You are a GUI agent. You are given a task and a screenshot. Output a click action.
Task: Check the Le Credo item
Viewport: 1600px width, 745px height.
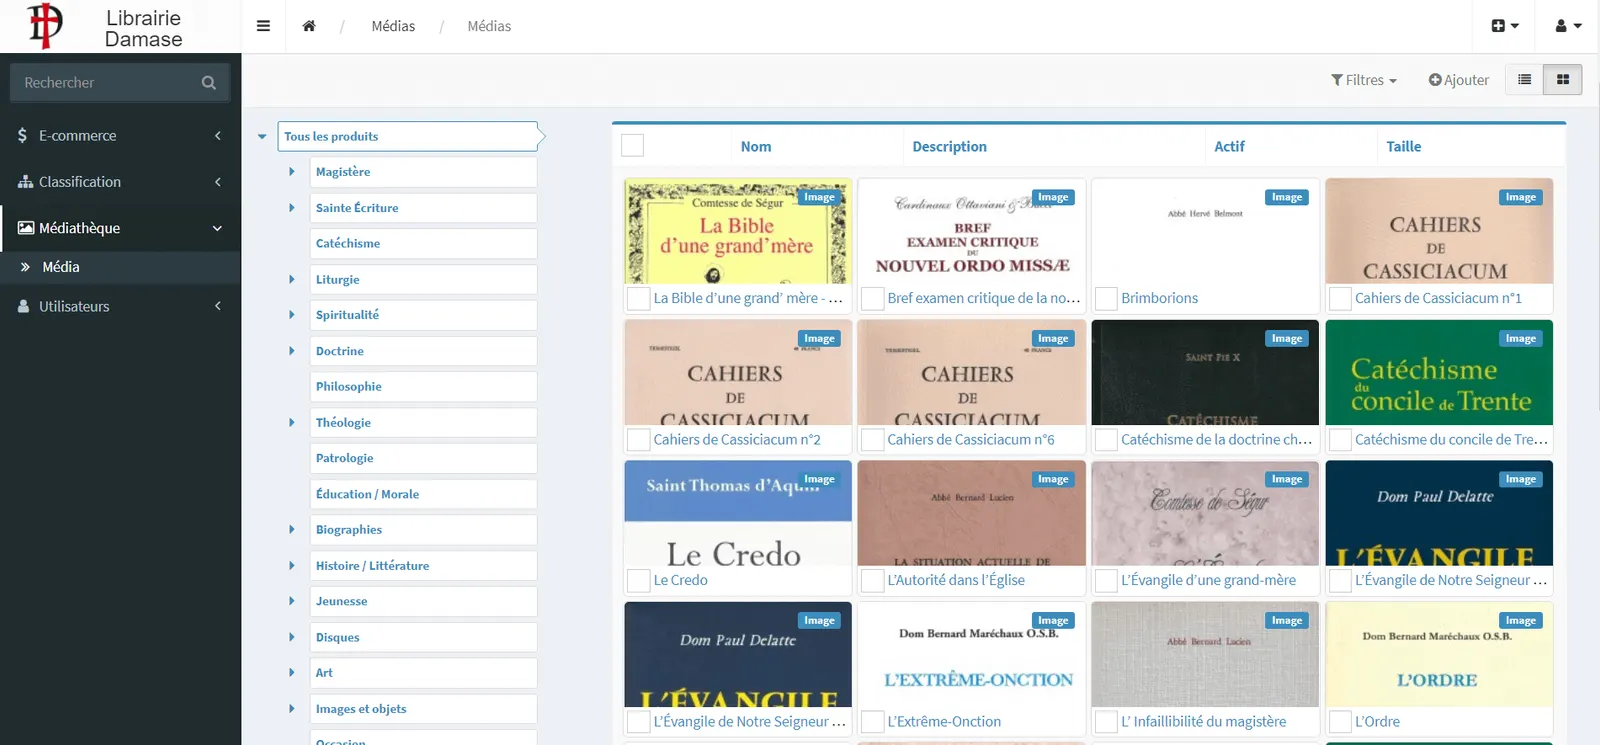tap(638, 580)
